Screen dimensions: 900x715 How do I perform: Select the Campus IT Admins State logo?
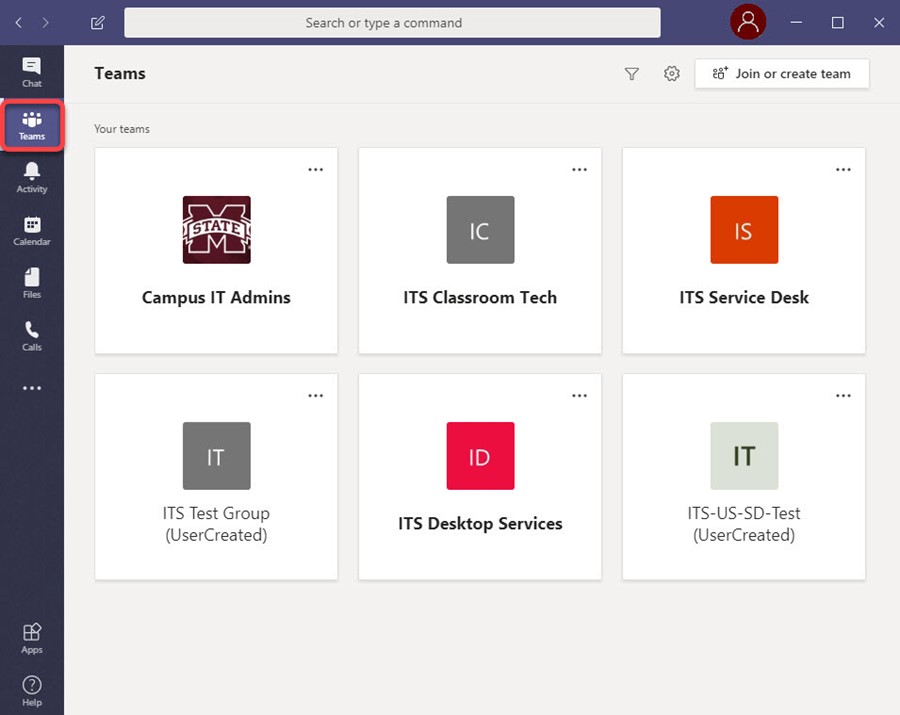tap(216, 230)
